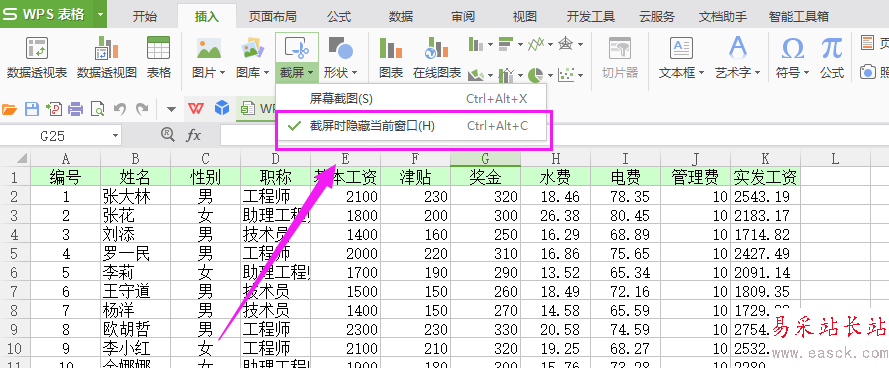Image resolution: width=889 pixels, height=368 pixels.
Task: Click the redo arrow icon
Action: pos(142,108)
